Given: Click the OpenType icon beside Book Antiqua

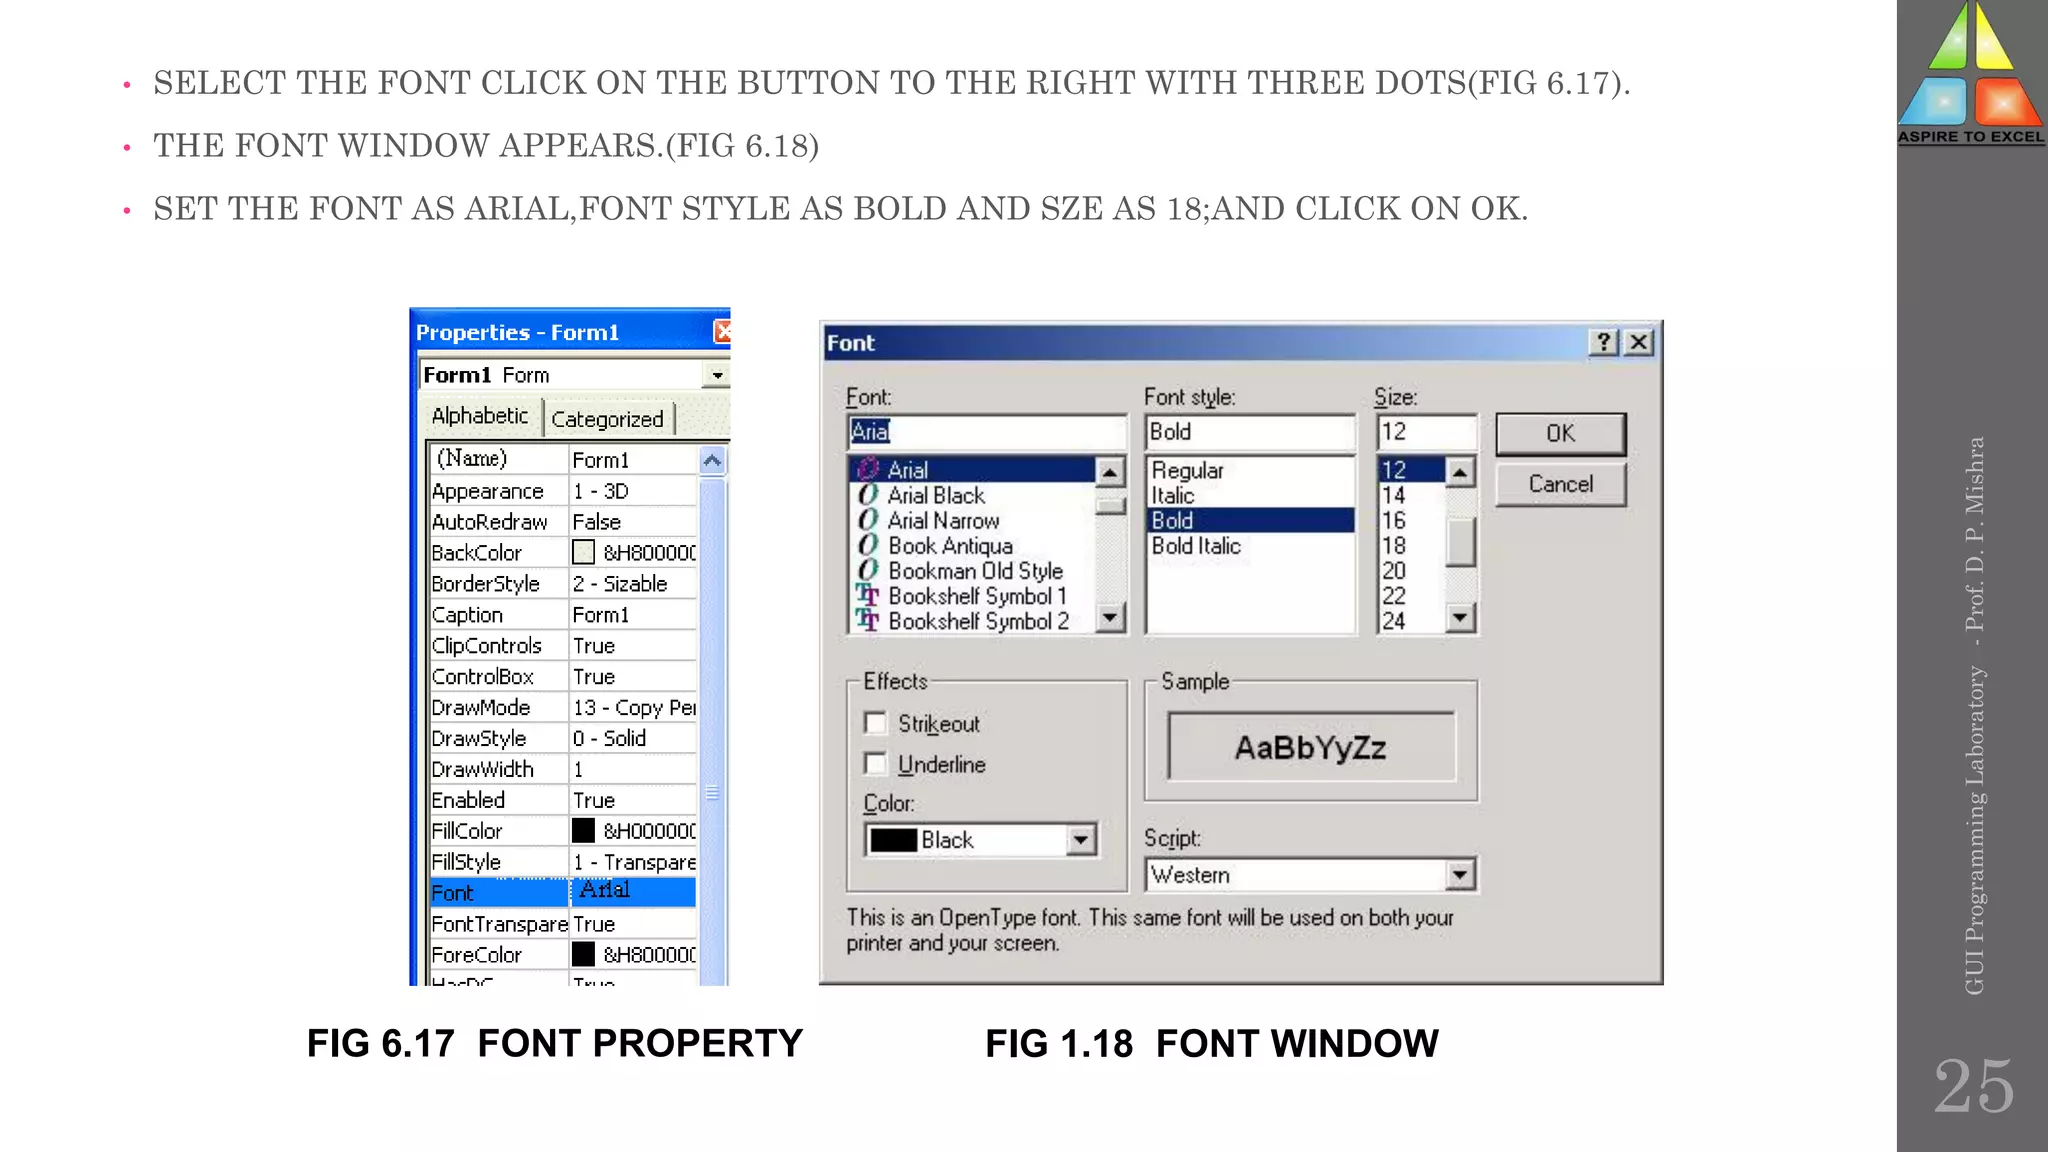Looking at the screenshot, I should point(868,545).
